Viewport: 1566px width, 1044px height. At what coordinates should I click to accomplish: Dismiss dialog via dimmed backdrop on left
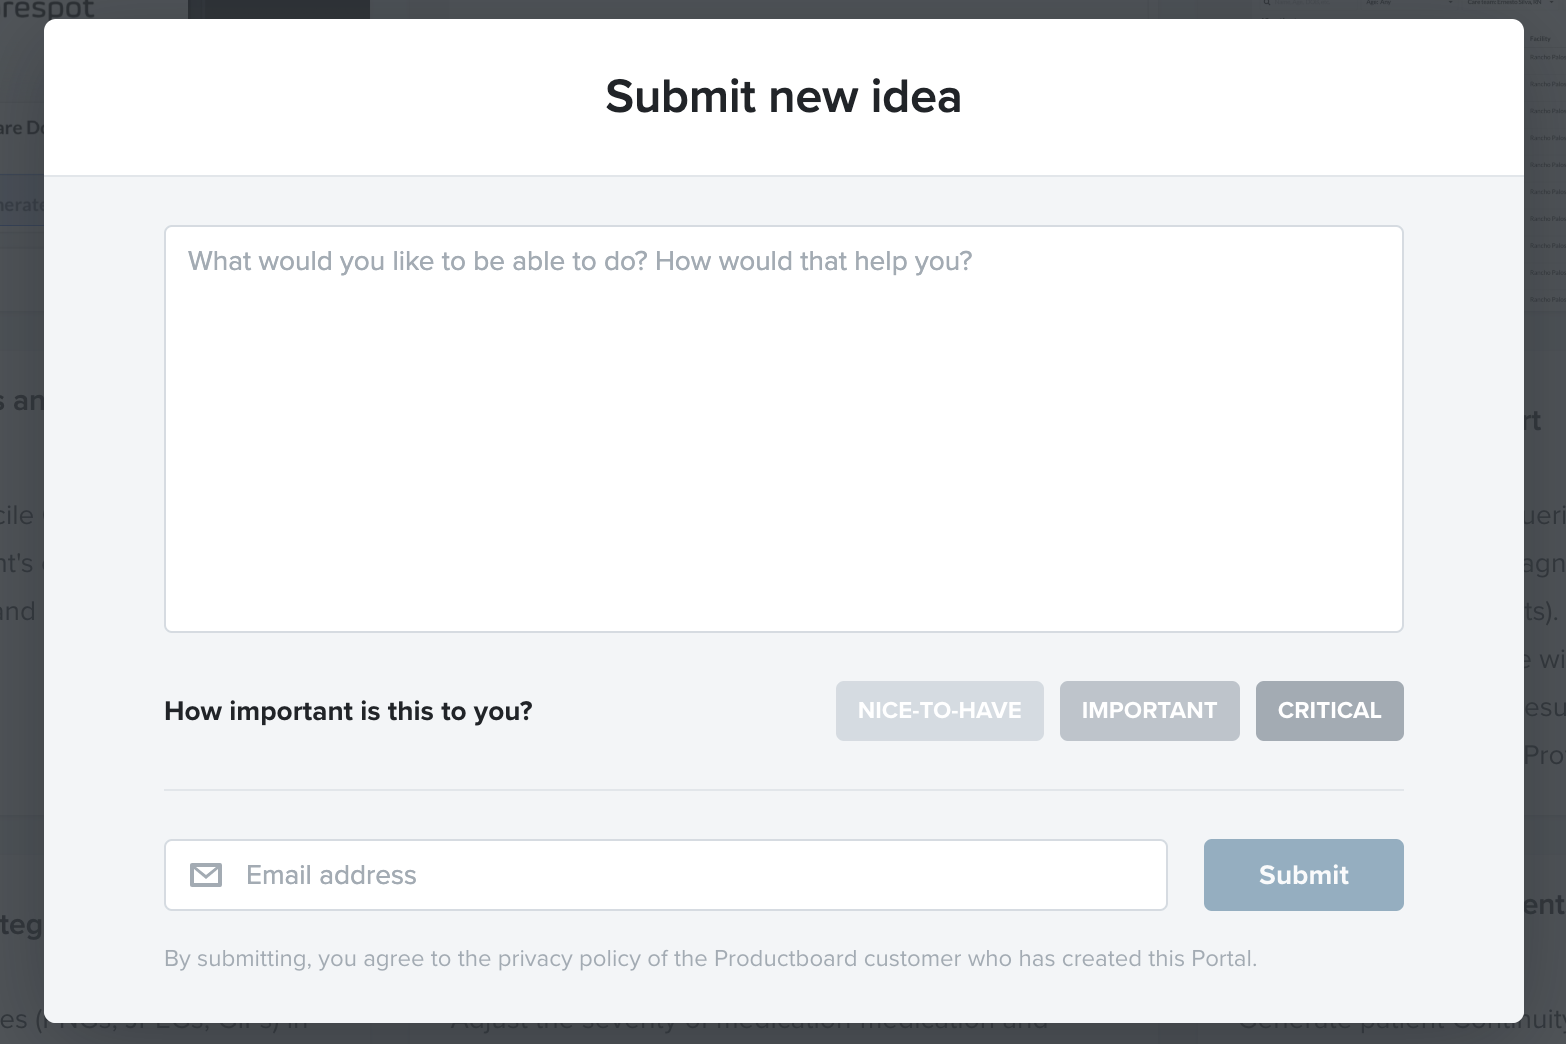point(21,700)
